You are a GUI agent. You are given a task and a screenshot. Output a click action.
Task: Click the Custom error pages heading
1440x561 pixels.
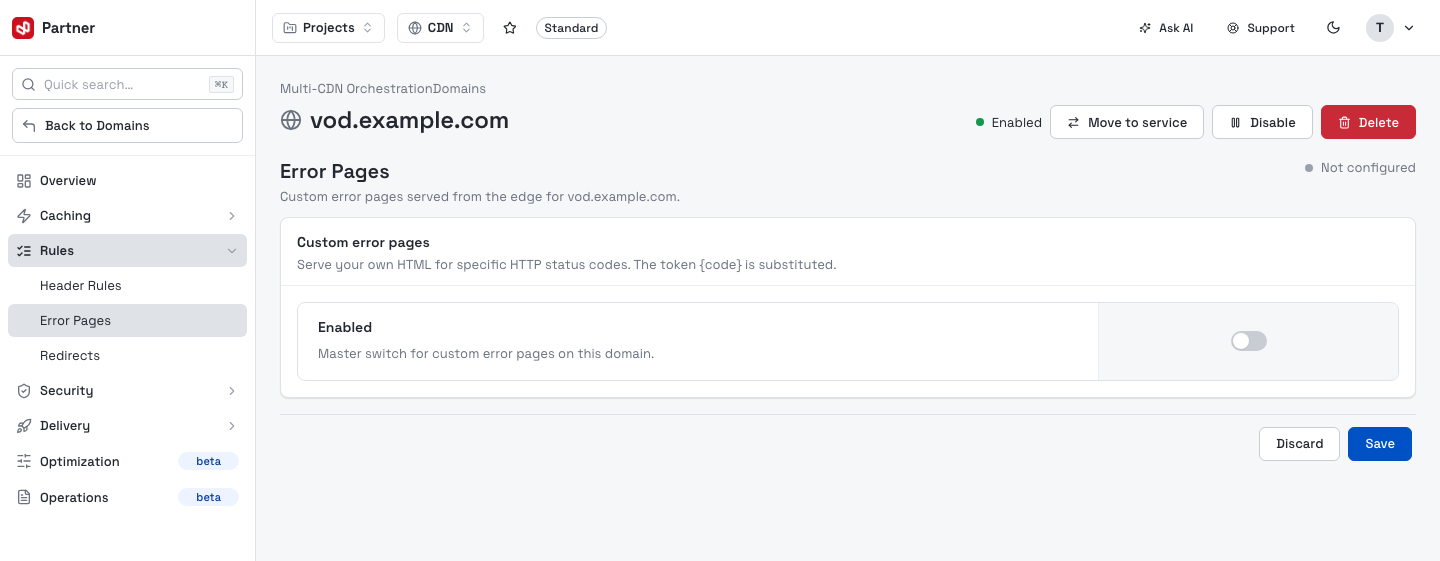[x=364, y=243]
